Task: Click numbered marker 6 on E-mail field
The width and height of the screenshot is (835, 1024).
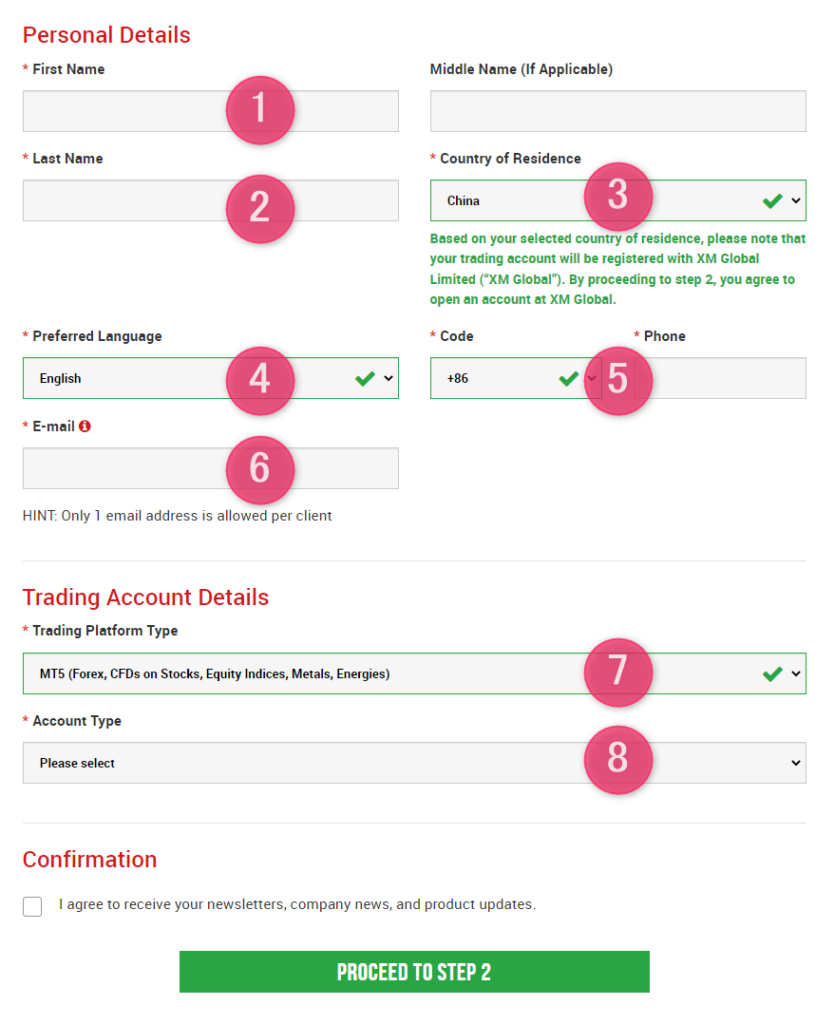Action: pyautogui.click(x=260, y=470)
